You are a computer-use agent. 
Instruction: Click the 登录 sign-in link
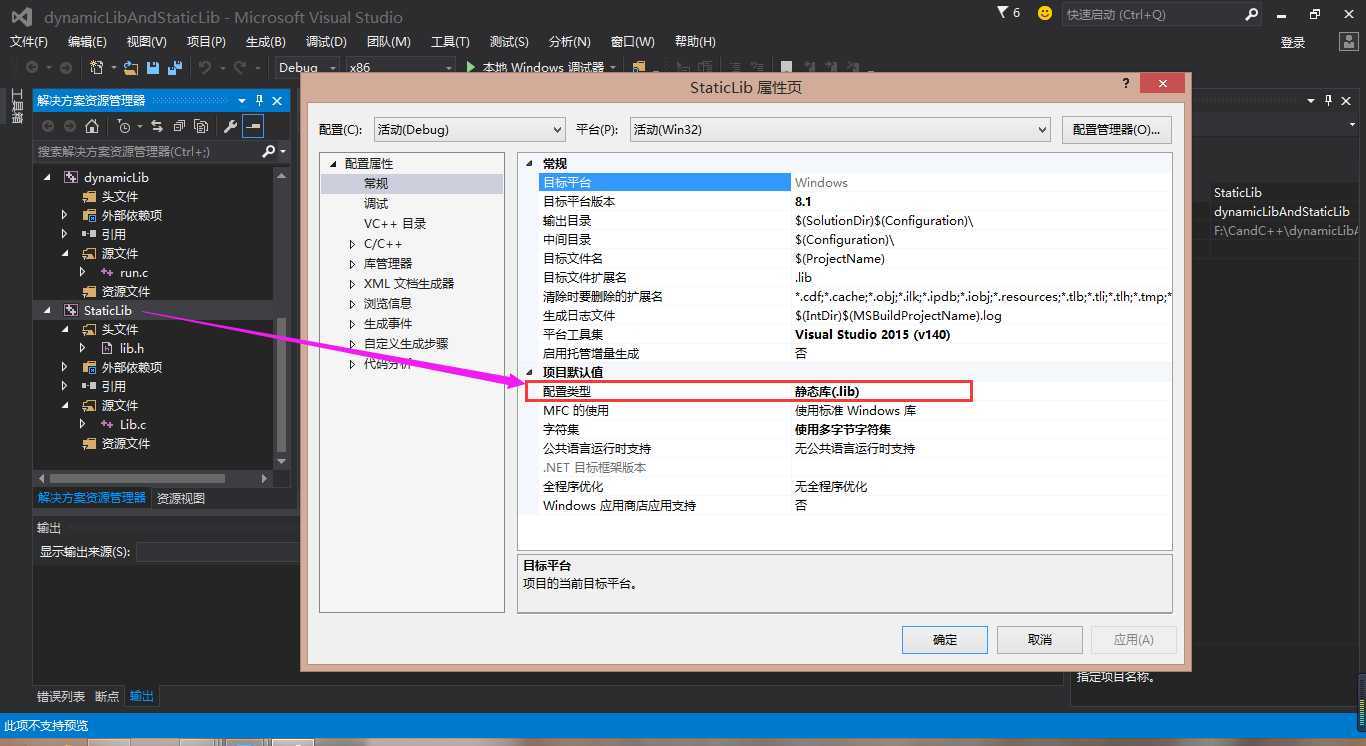coord(1293,42)
